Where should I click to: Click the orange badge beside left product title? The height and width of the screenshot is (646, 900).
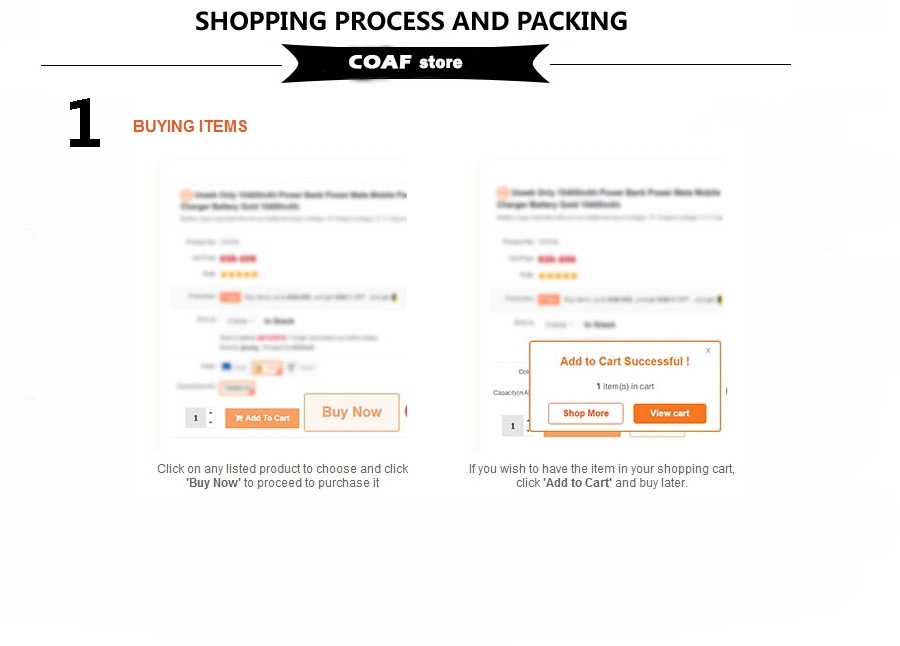(186, 195)
